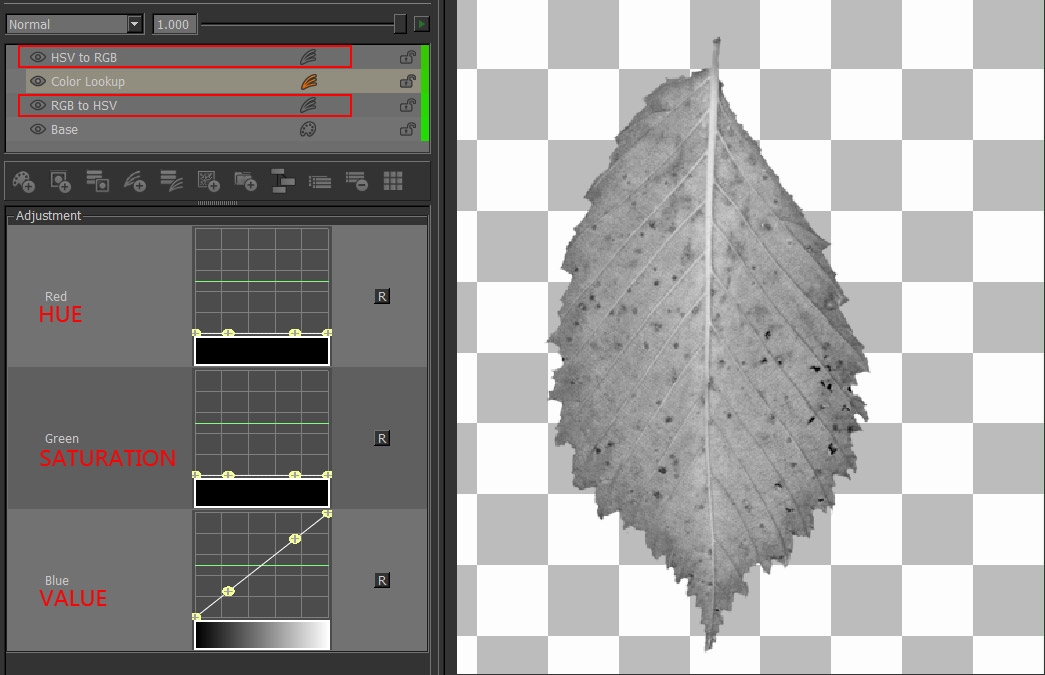Toggle visibility of Color Lookup layer
The image size is (1045, 675).
(38, 81)
